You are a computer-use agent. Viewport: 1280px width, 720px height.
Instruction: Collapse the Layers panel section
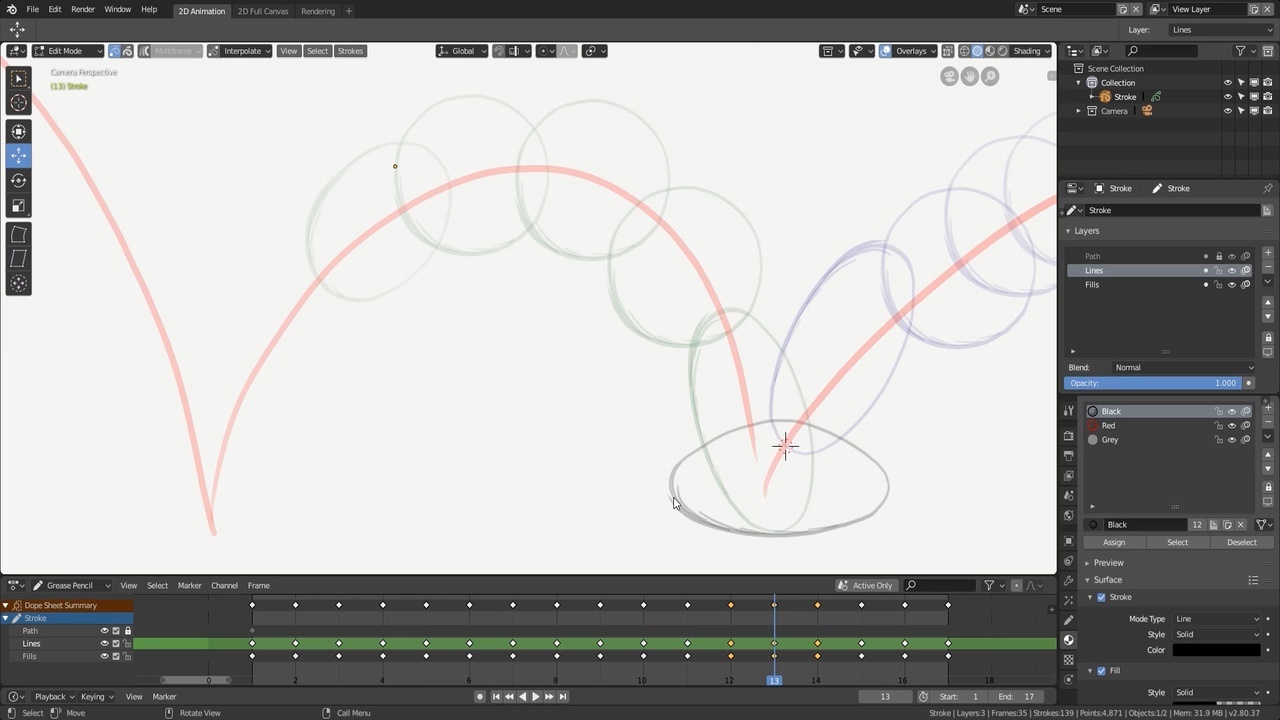point(1068,231)
